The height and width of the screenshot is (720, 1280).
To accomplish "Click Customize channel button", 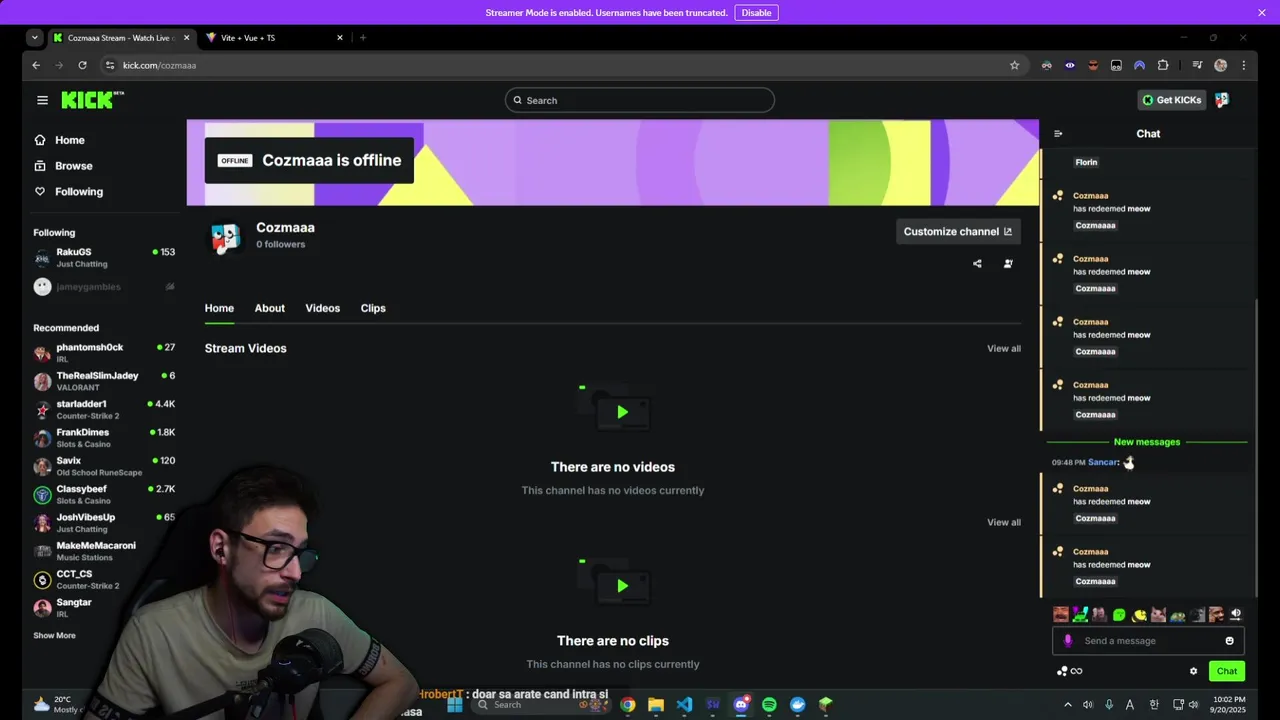I will pyautogui.click(x=958, y=231).
